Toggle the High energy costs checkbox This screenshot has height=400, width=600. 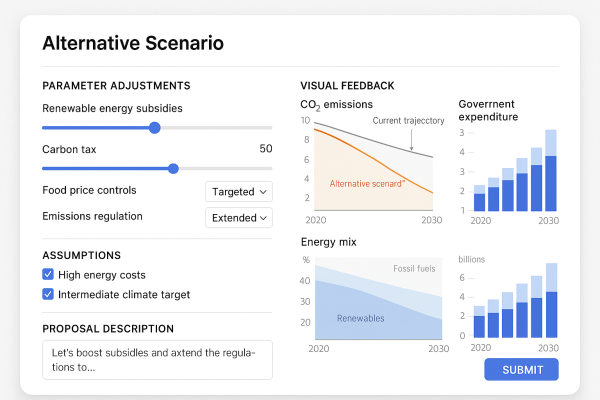(x=48, y=275)
